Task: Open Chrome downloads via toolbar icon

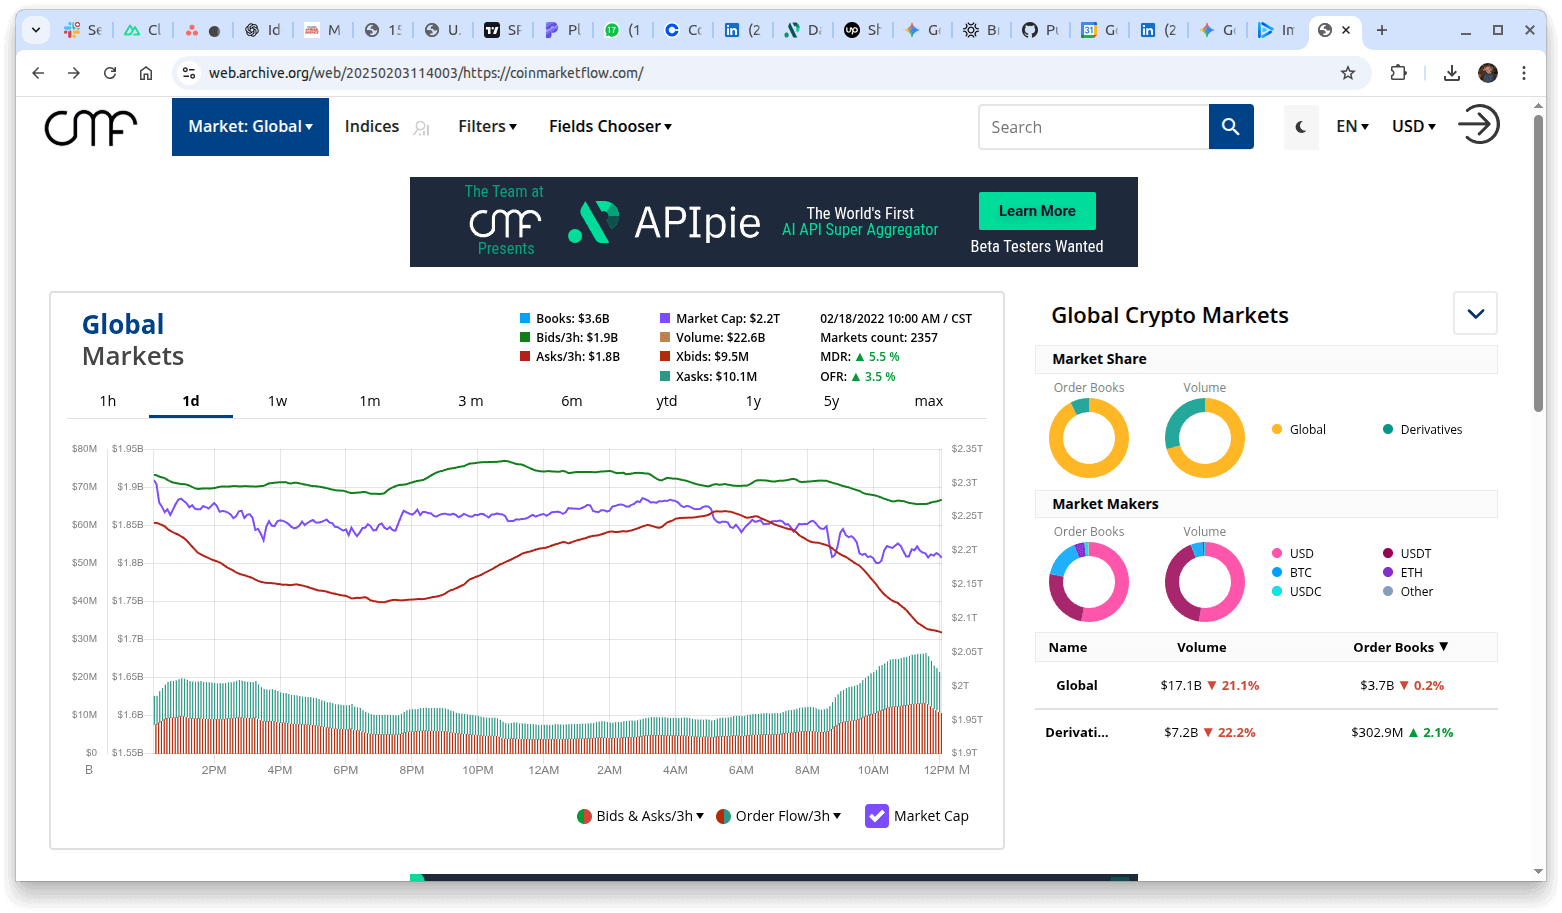Action: (1451, 72)
